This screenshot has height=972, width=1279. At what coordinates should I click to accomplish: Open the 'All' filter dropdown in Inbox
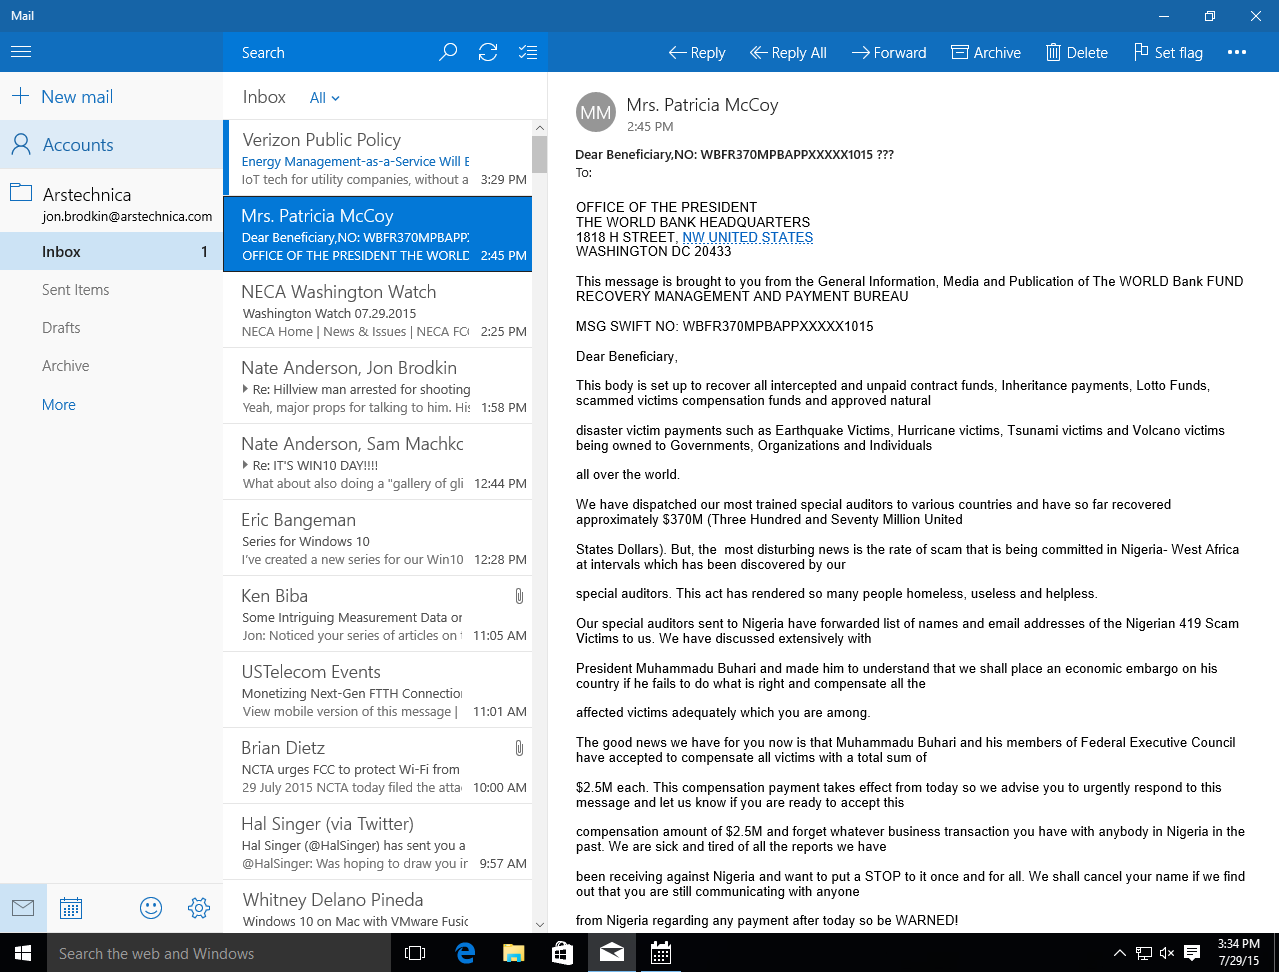[x=322, y=97]
